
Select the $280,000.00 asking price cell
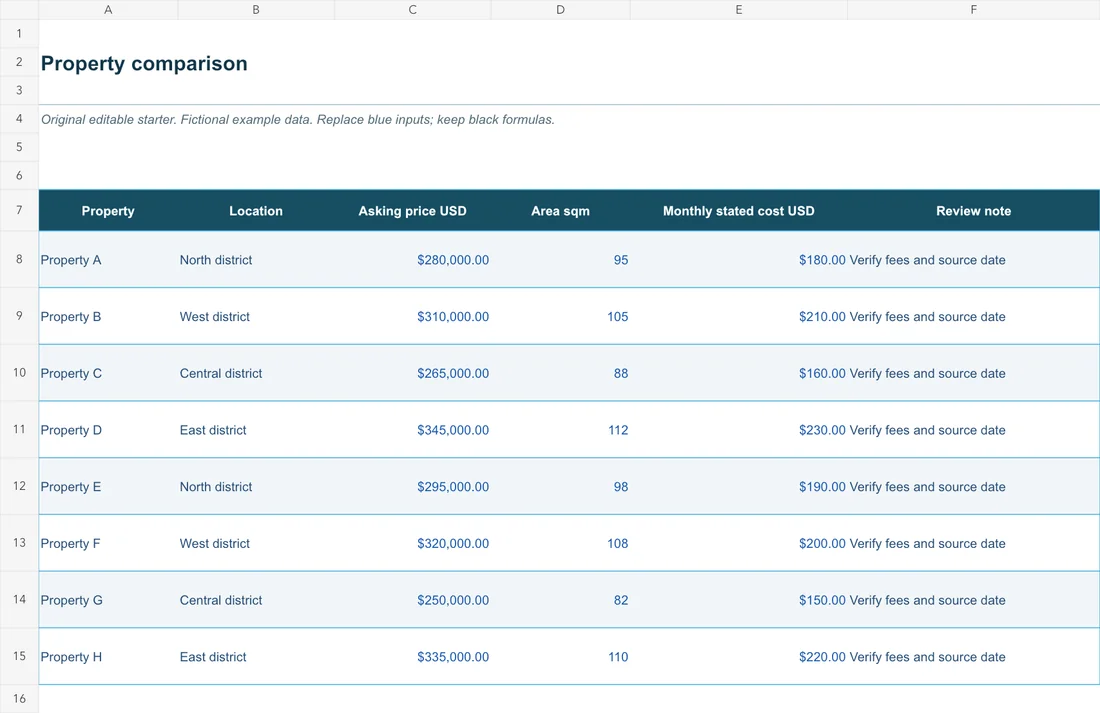(412, 260)
